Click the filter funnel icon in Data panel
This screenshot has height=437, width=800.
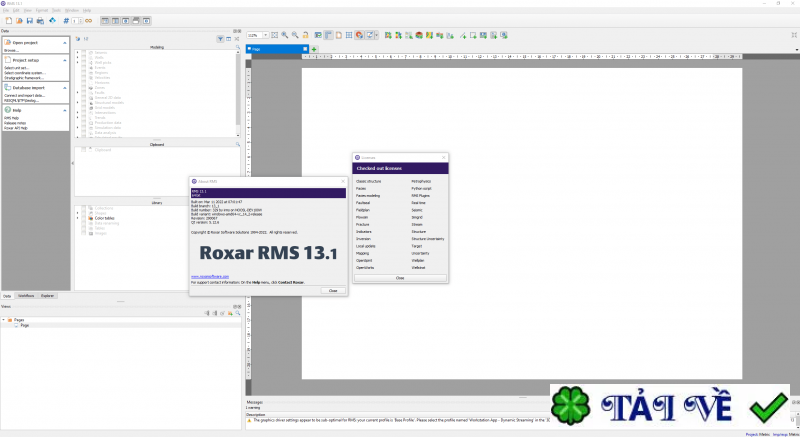(x=220, y=39)
